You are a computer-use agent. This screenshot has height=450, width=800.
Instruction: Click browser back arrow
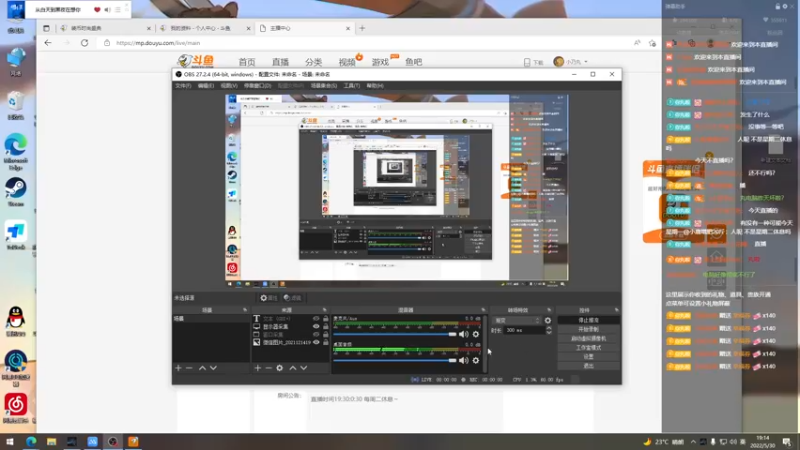pyautogui.click(x=48, y=43)
